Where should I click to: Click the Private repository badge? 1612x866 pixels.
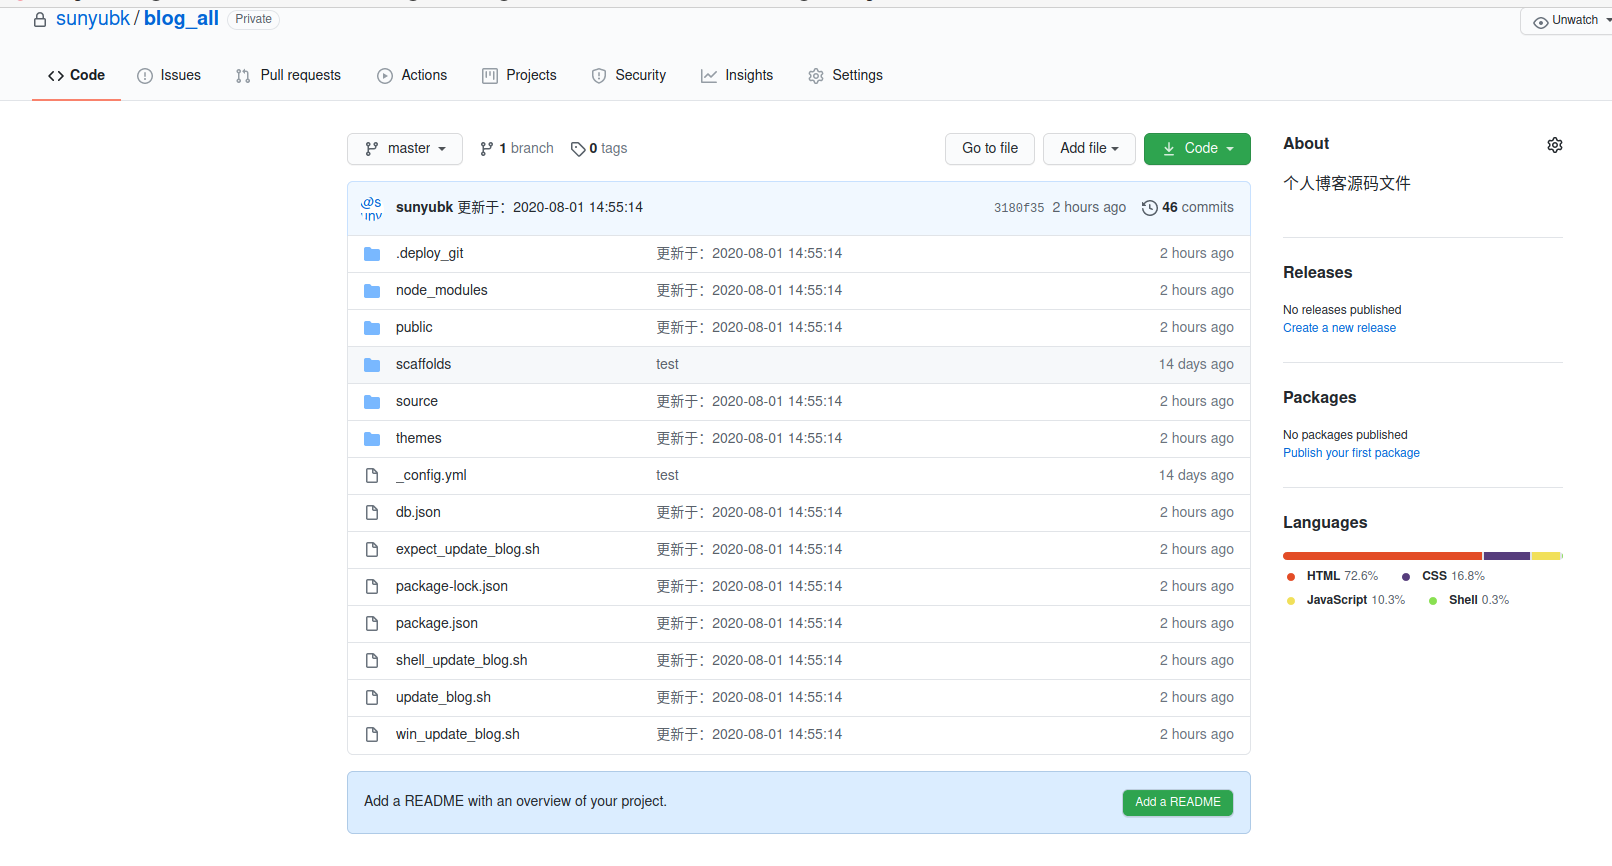[x=253, y=19]
